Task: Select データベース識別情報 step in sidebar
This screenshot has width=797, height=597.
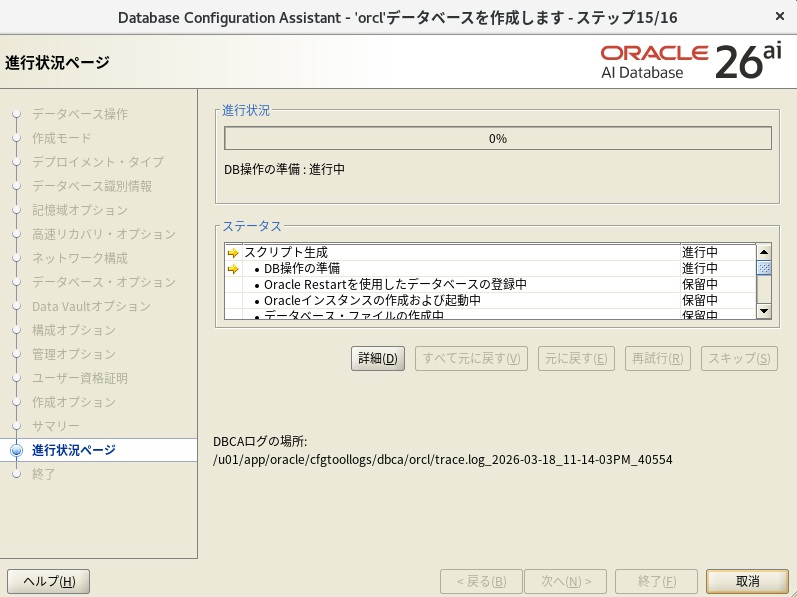Action: pos(92,186)
